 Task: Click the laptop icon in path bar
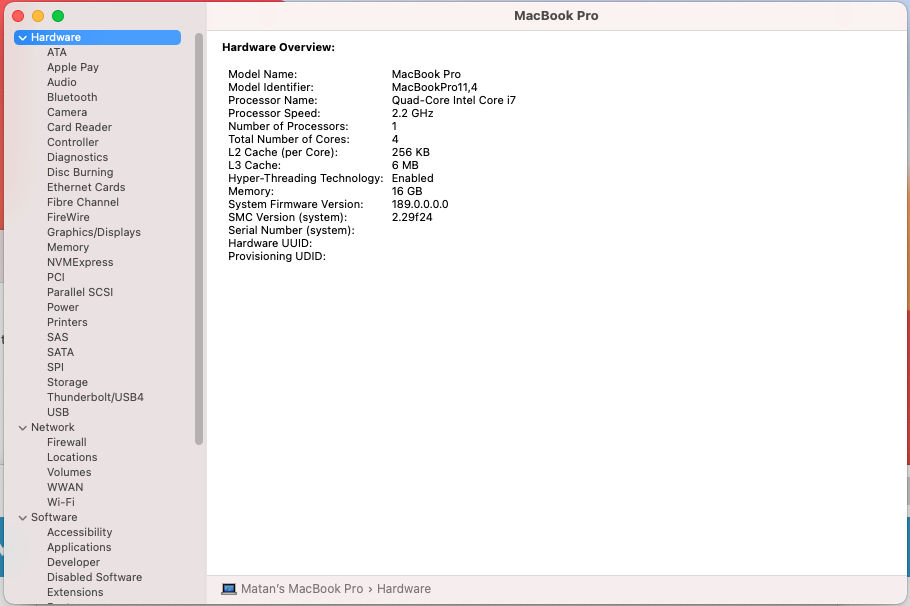point(229,589)
